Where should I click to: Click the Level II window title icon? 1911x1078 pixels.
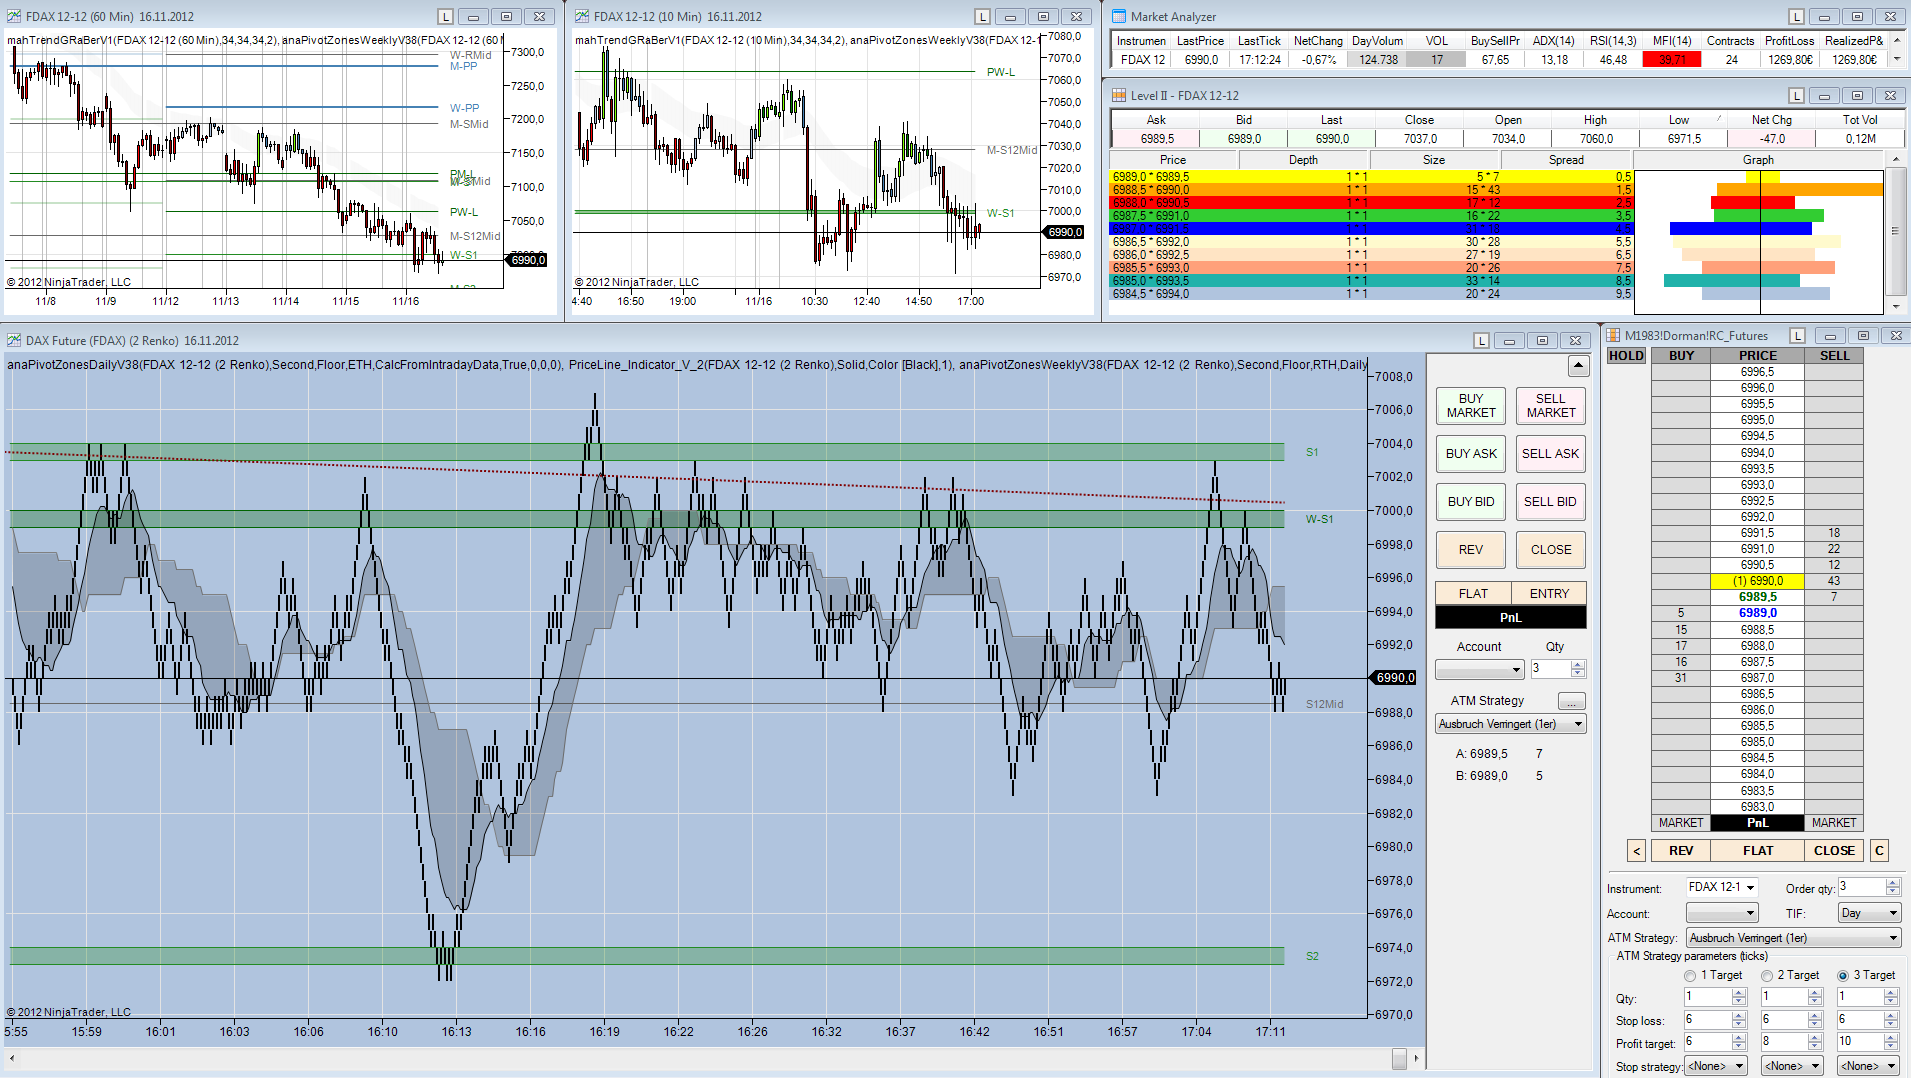[x=1119, y=95]
